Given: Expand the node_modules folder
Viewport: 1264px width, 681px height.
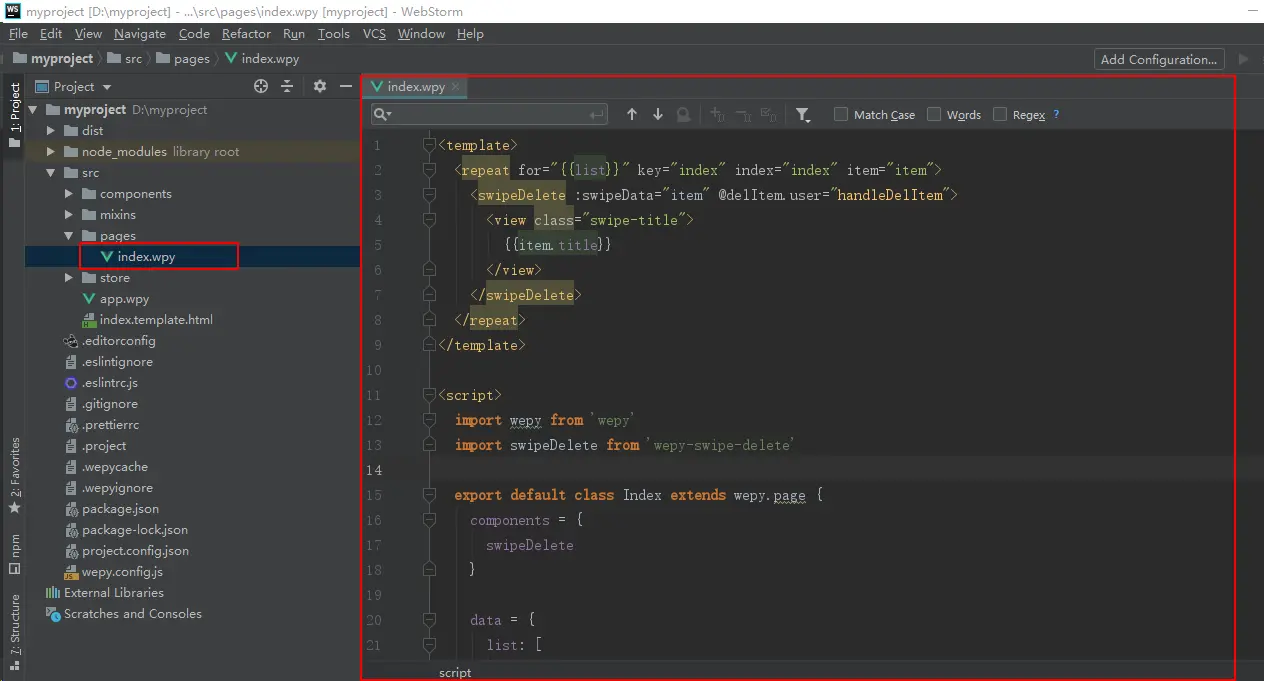Looking at the screenshot, I should coord(51,151).
